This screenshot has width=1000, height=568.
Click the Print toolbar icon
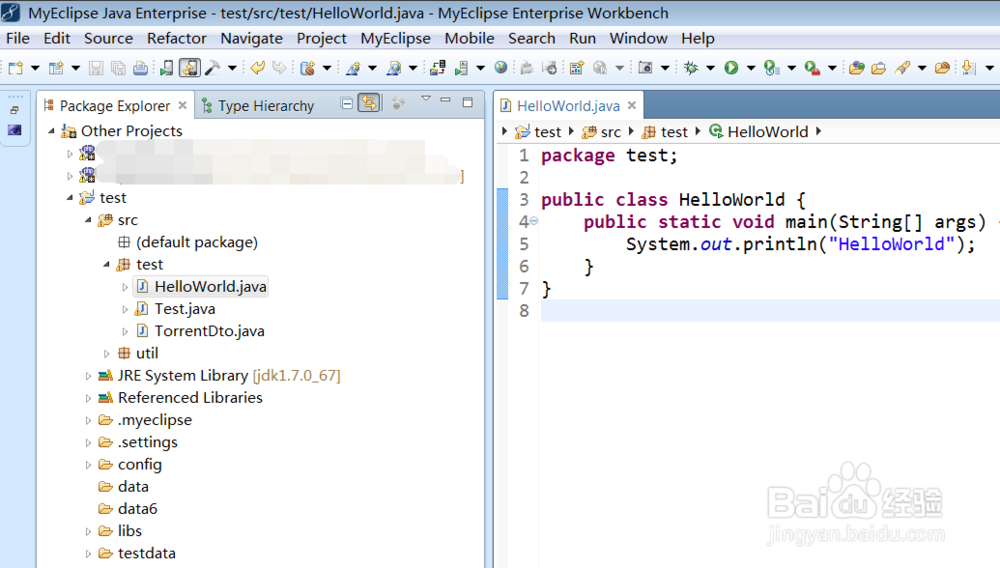140,68
